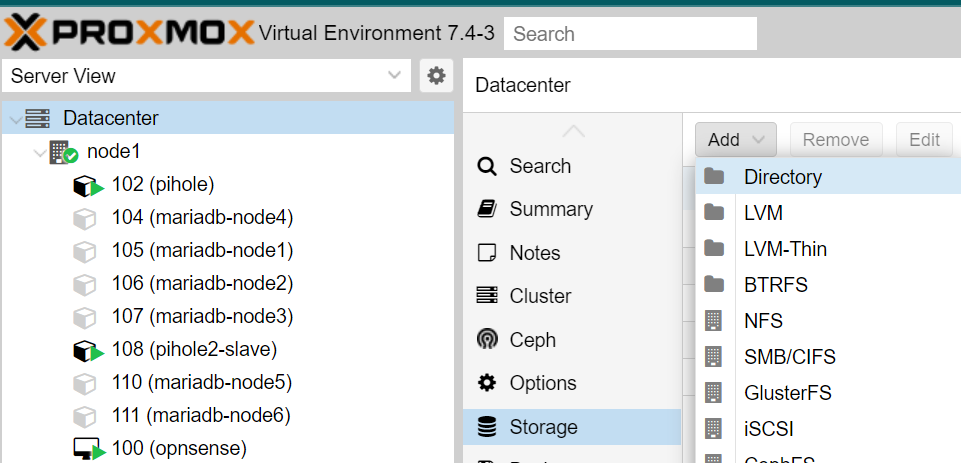961x463 pixels.
Task: Choose SMB/CIFS storage type
Action: (829, 356)
